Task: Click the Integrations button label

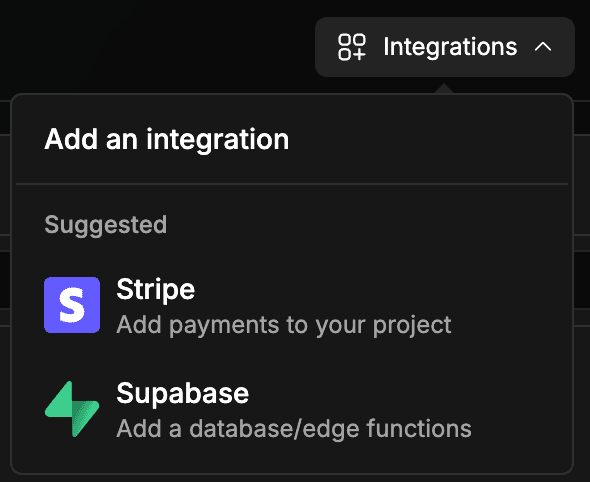Action: tap(450, 47)
